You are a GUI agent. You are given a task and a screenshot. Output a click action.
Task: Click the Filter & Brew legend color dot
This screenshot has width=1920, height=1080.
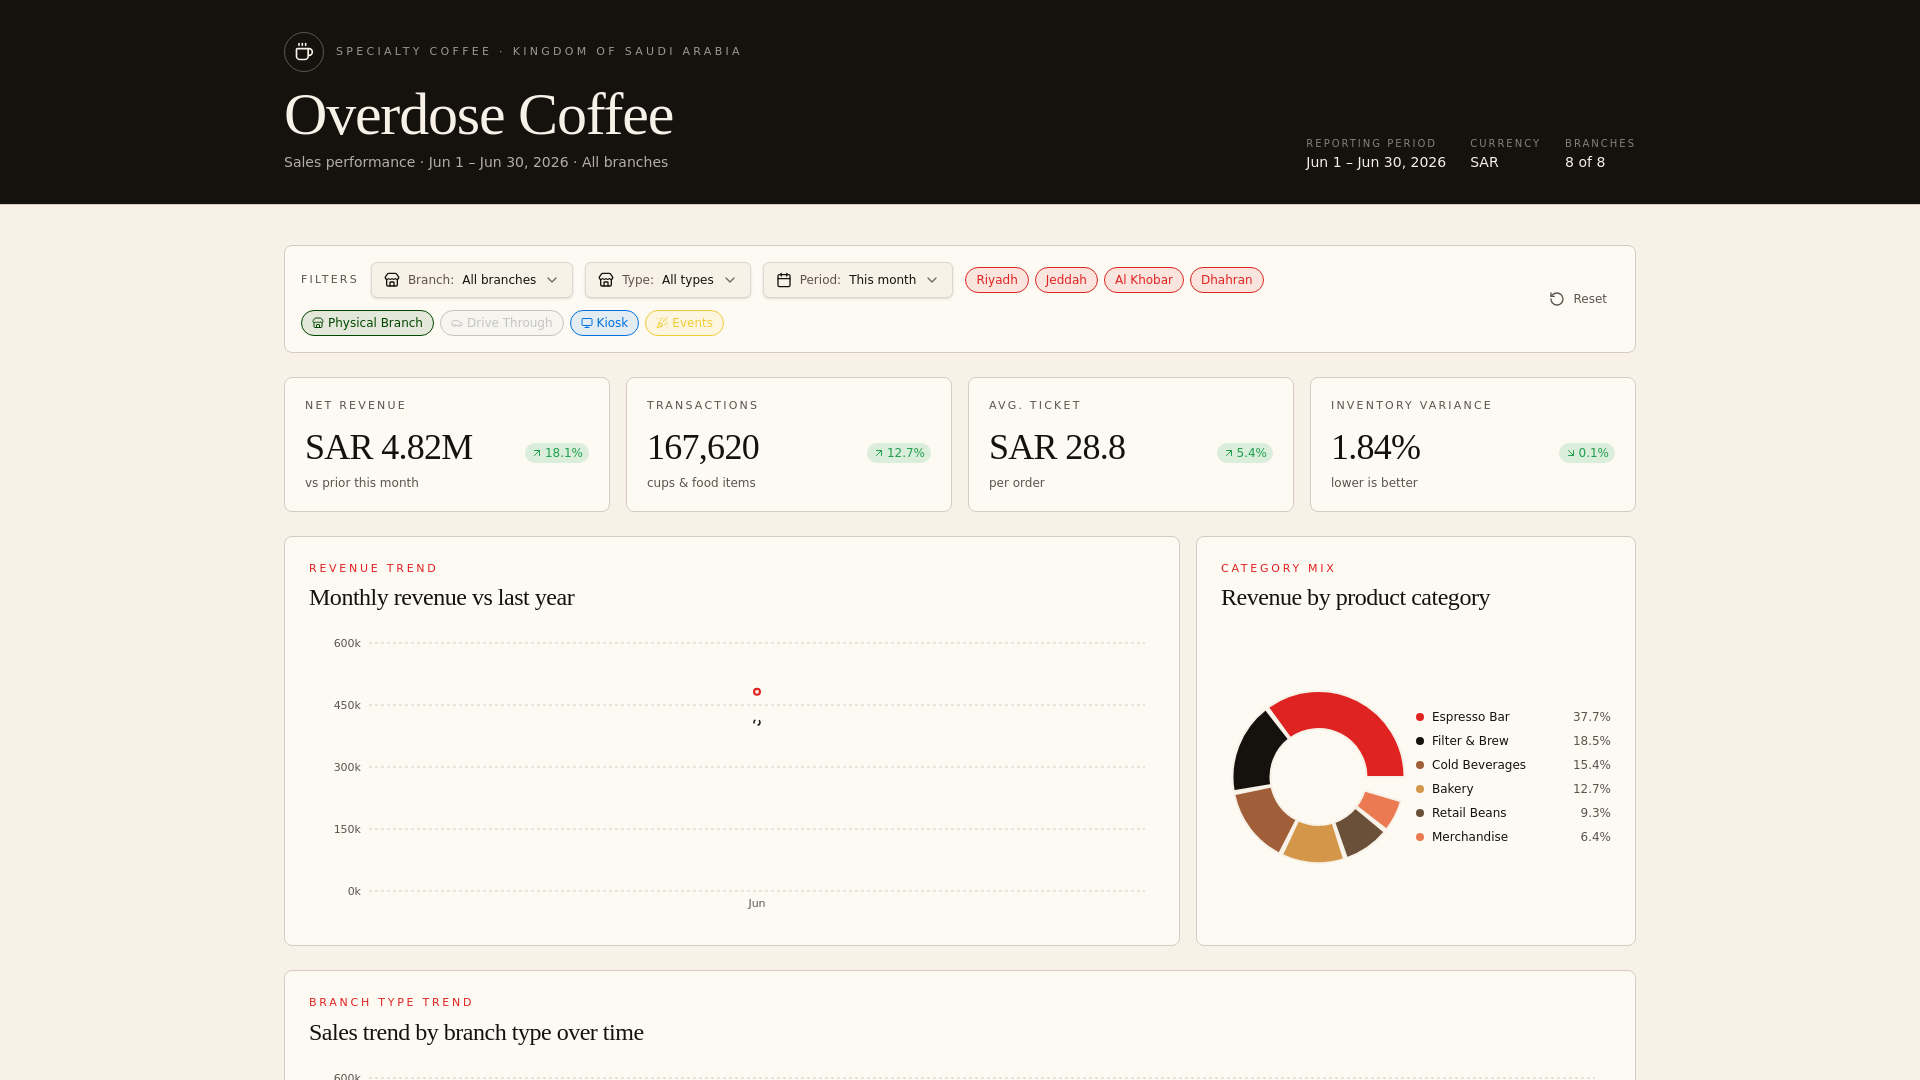click(1420, 741)
